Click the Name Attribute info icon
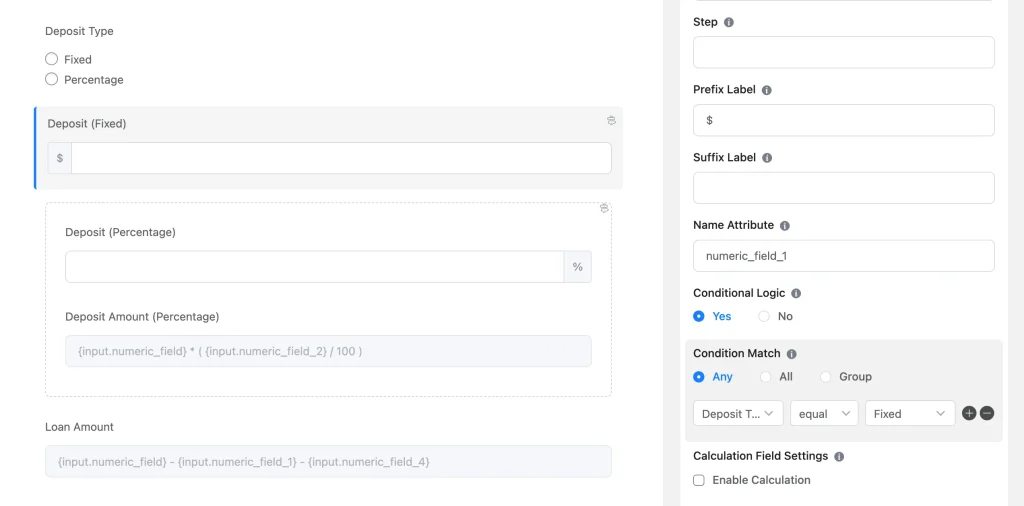1024x506 pixels. [784, 226]
